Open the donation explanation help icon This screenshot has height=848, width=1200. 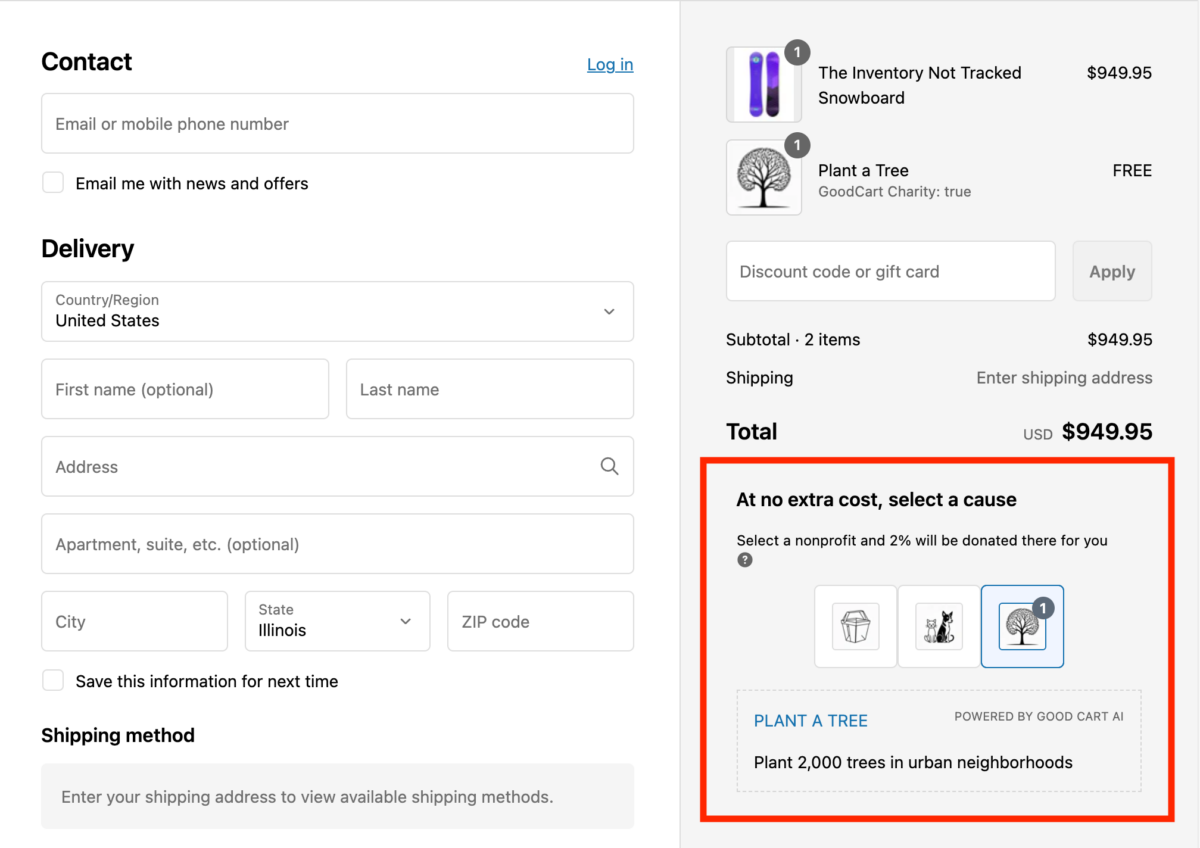click(744, 560)
